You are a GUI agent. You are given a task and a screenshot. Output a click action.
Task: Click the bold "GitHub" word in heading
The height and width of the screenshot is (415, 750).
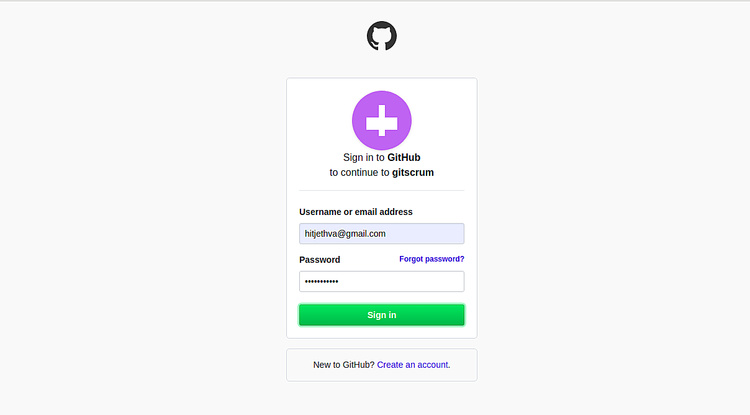[x=404, y=157]
